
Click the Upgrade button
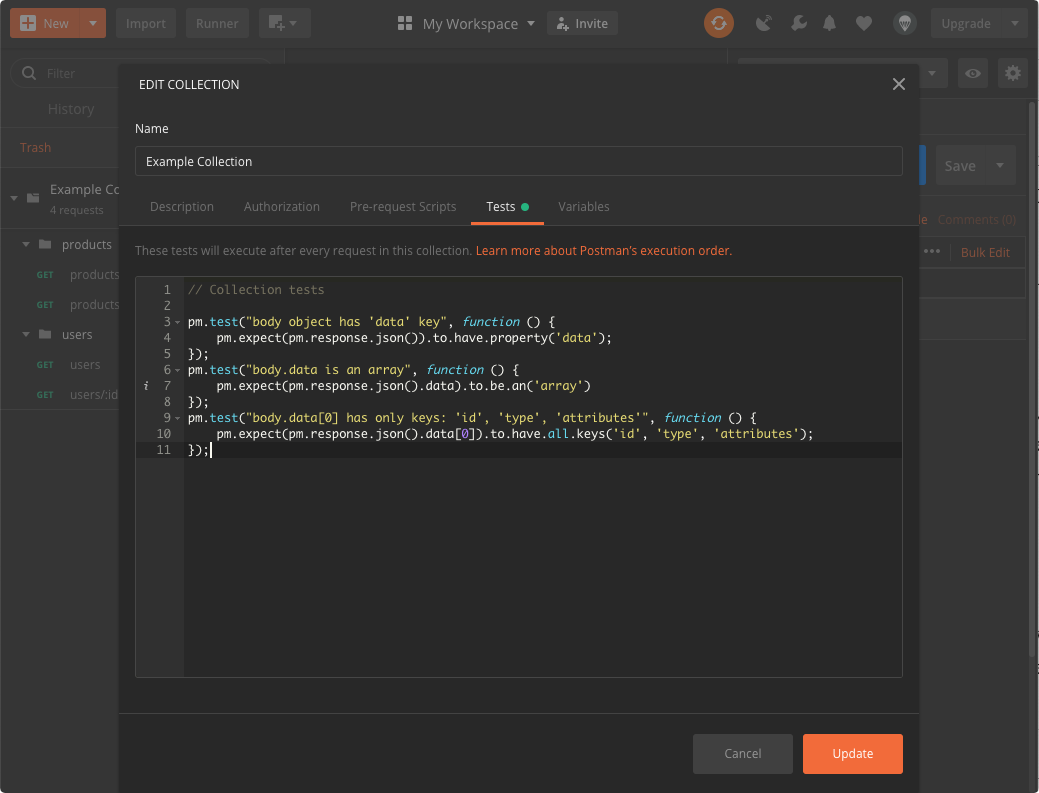[966, 23]
